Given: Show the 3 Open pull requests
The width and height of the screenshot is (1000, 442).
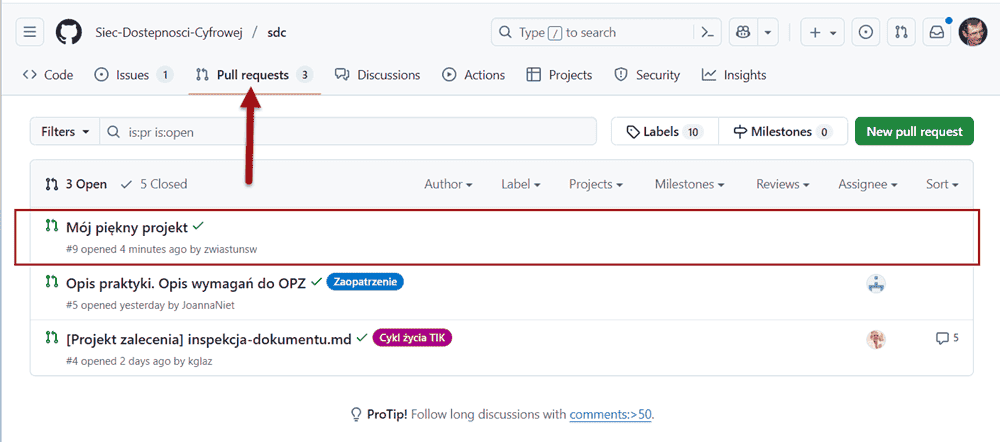Looking at the screenshot, I should [76, 184].
